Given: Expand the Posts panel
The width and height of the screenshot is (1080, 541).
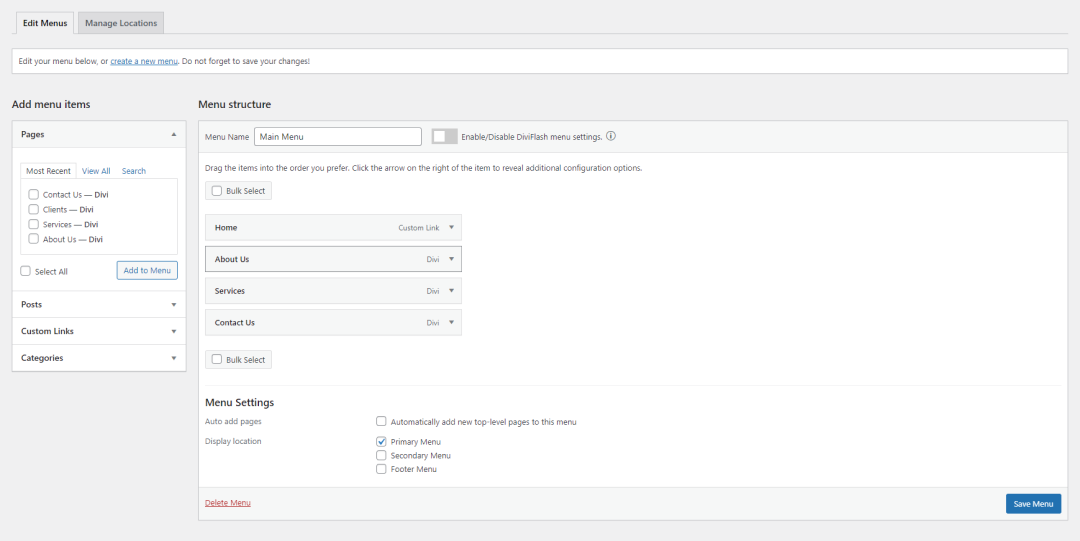Looking at the screenshot, I should tap(99, 305).
